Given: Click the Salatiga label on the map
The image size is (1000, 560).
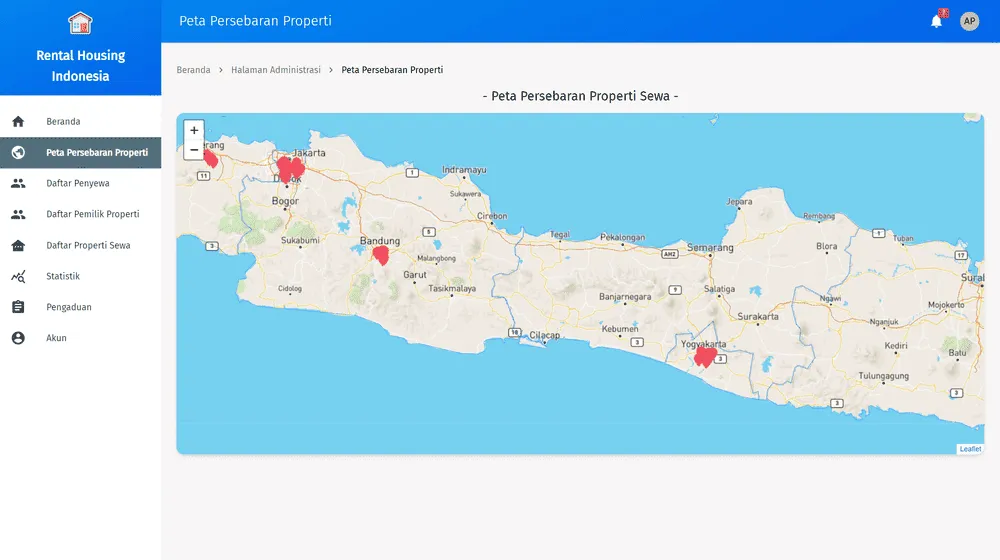Looking at the screenshot, I should click(719, 289).
